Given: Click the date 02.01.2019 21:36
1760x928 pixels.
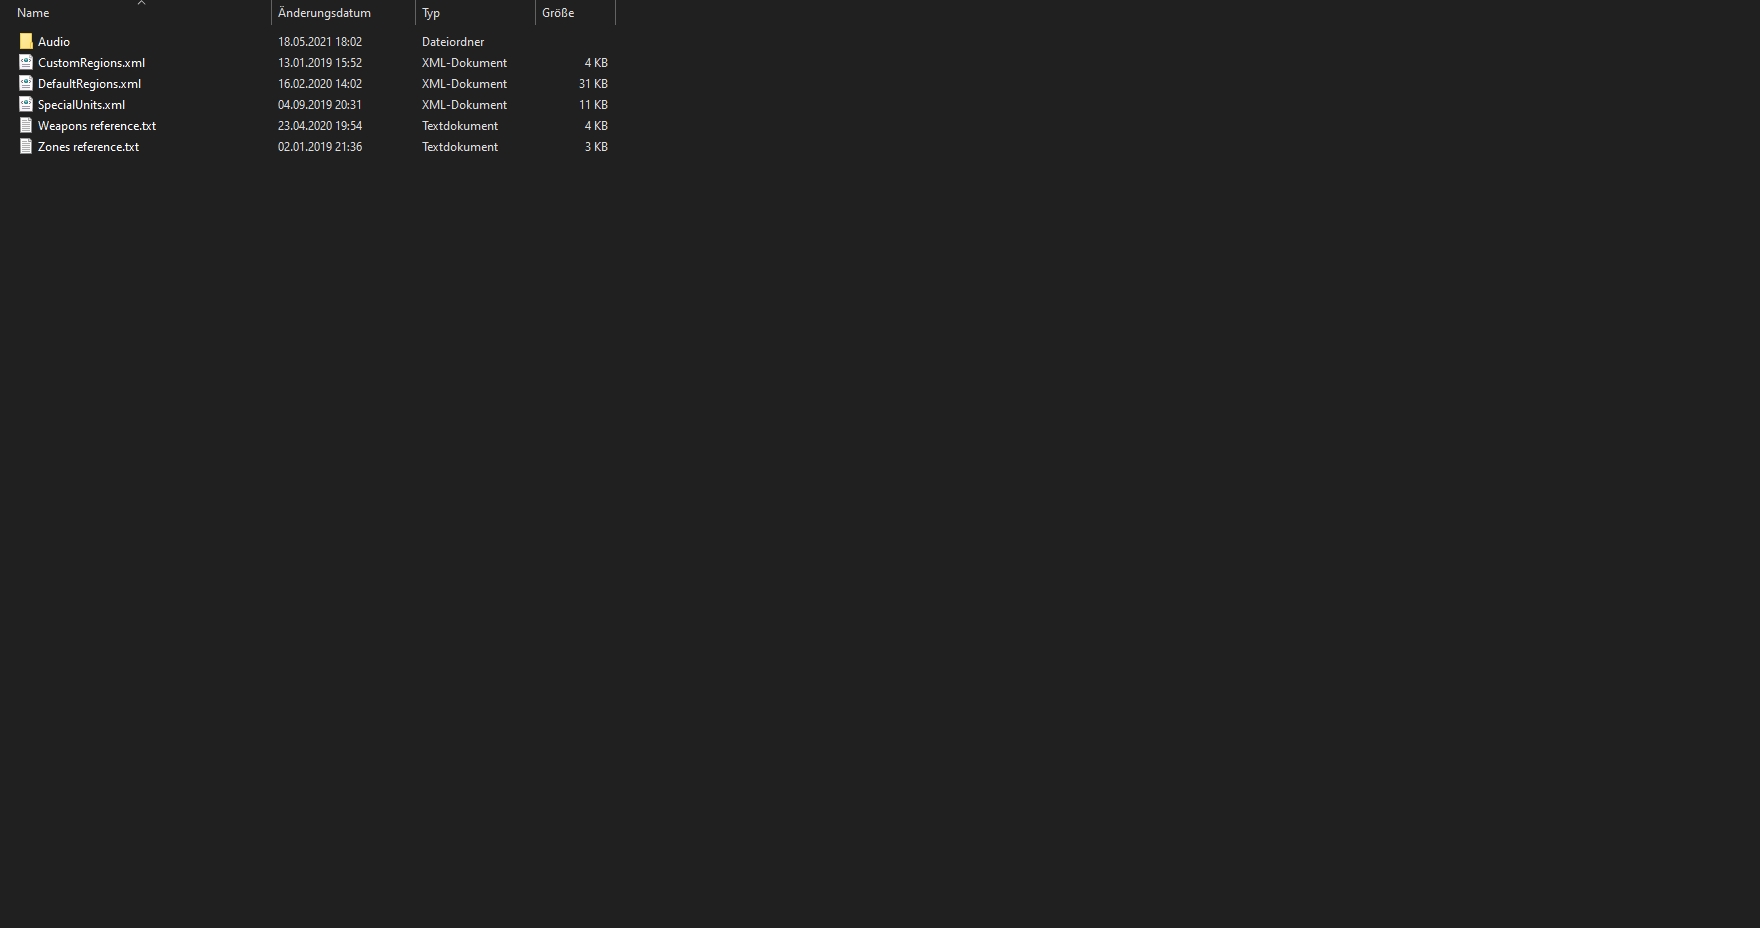Looking at the screenshot, I should coord(320,147).
